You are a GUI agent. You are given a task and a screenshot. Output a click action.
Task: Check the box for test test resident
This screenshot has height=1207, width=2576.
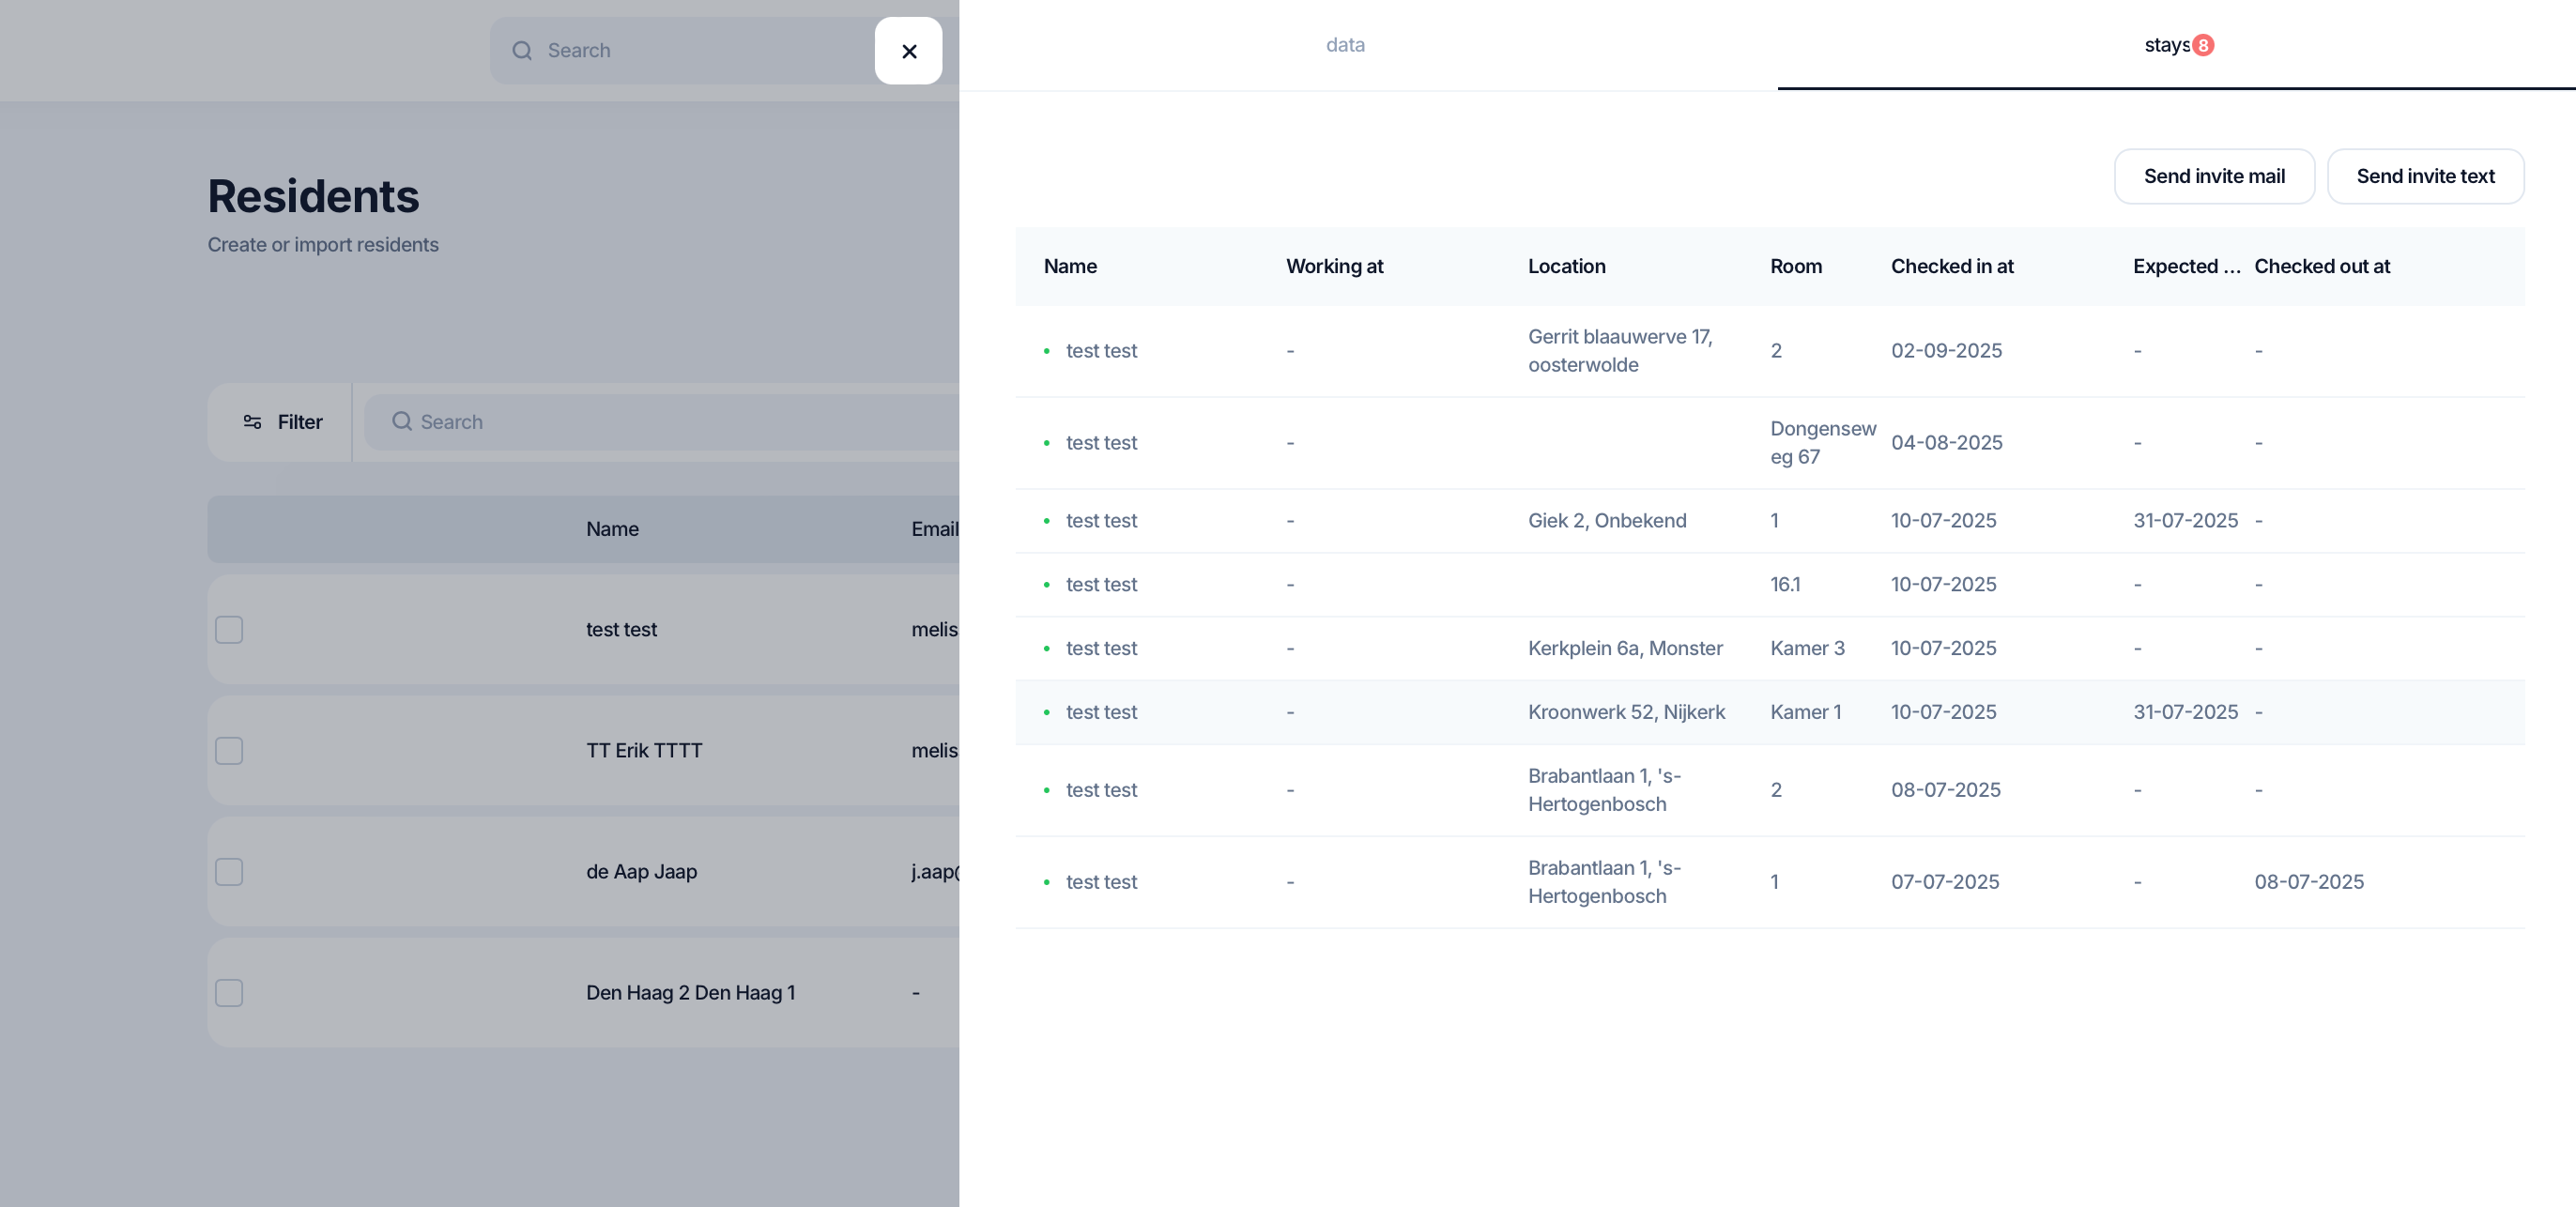pos(229,629)
